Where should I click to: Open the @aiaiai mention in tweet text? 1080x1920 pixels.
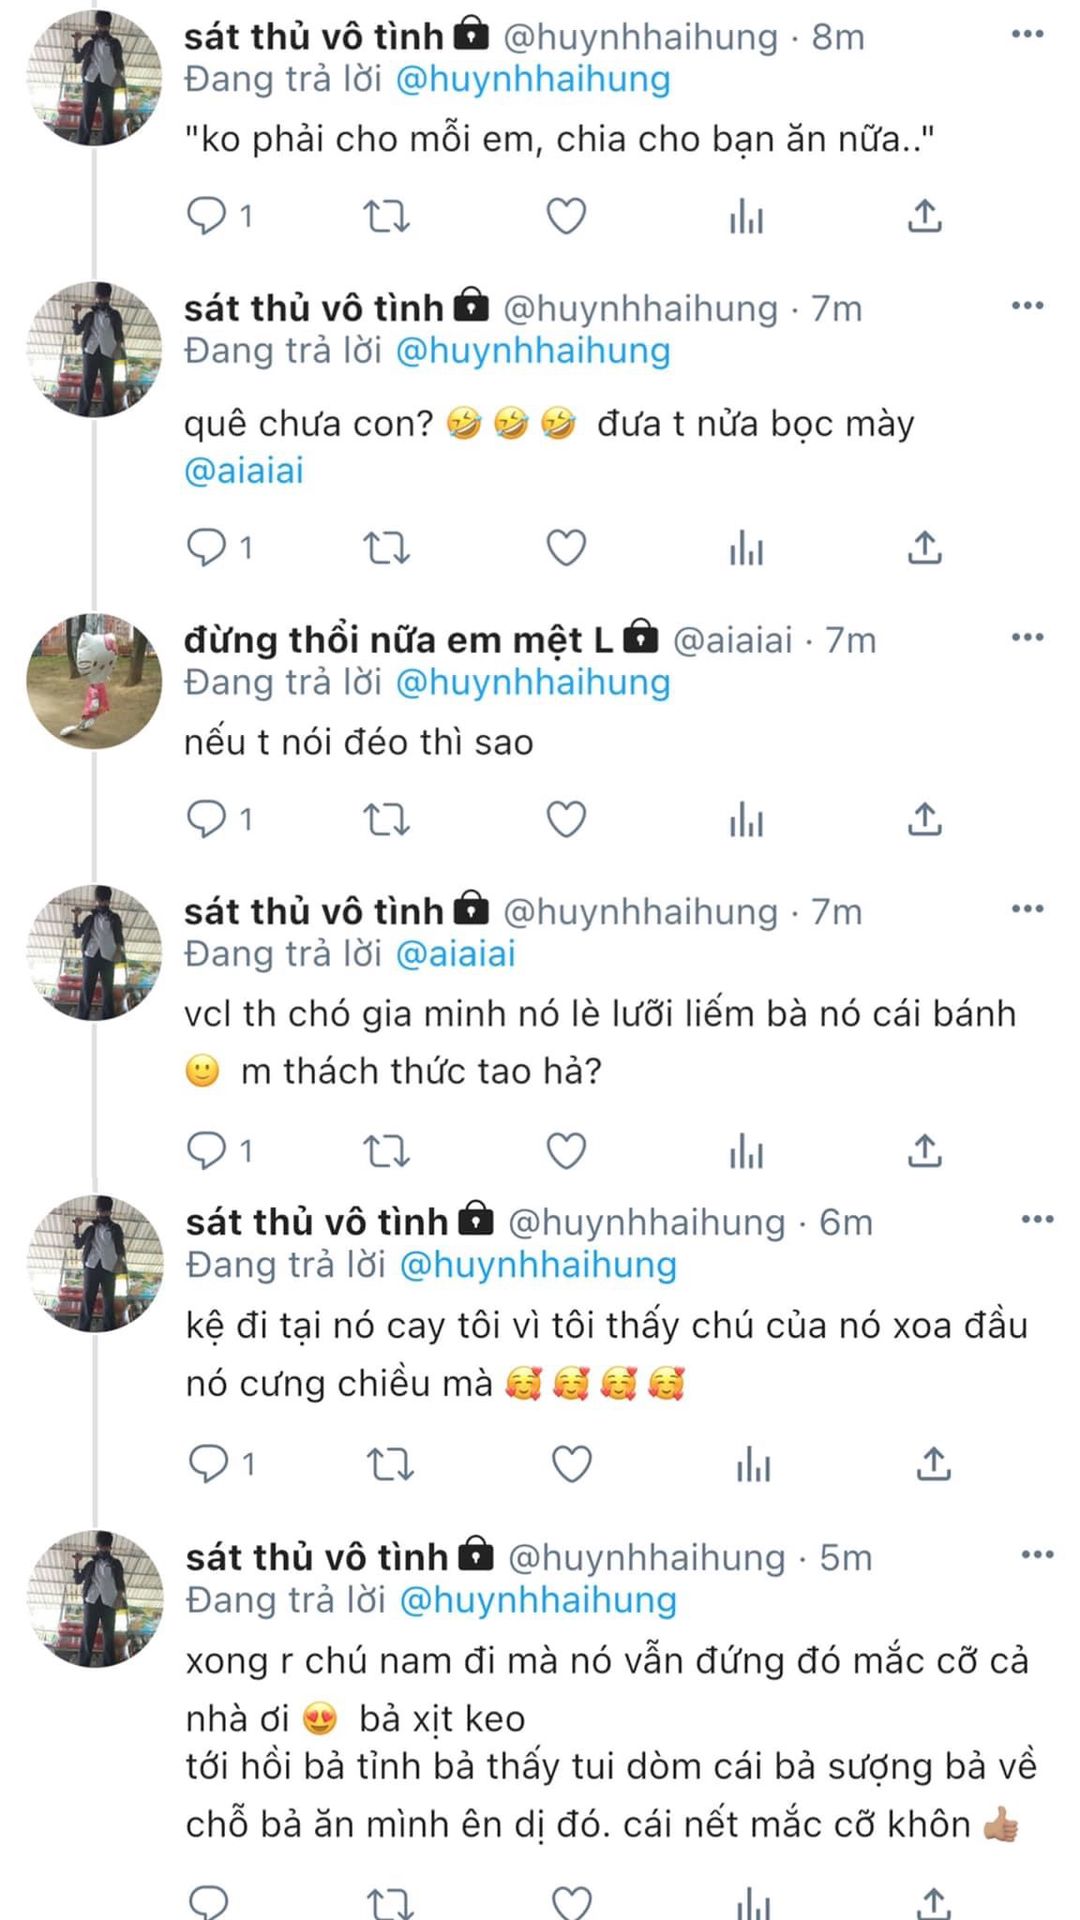click(243, 470)
